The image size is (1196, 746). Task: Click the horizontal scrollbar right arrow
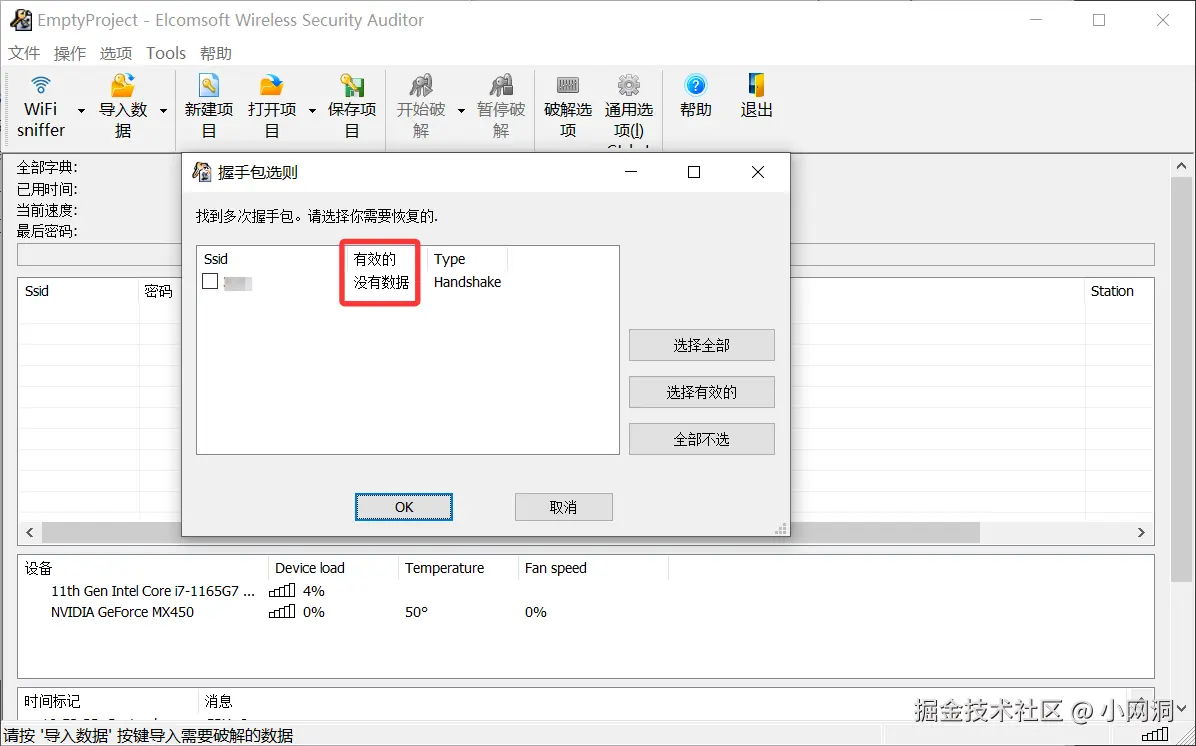pos(1141,532)
